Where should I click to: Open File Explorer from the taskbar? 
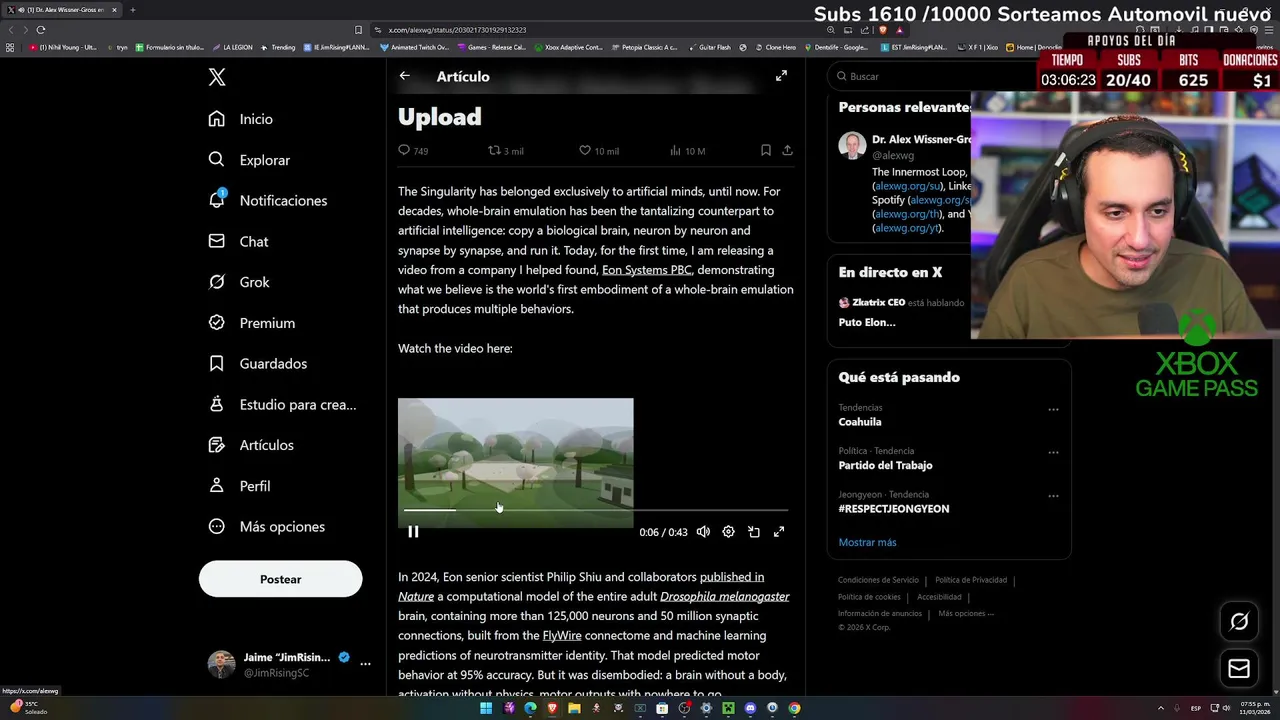pyautogui.click(x=574, y=708)
